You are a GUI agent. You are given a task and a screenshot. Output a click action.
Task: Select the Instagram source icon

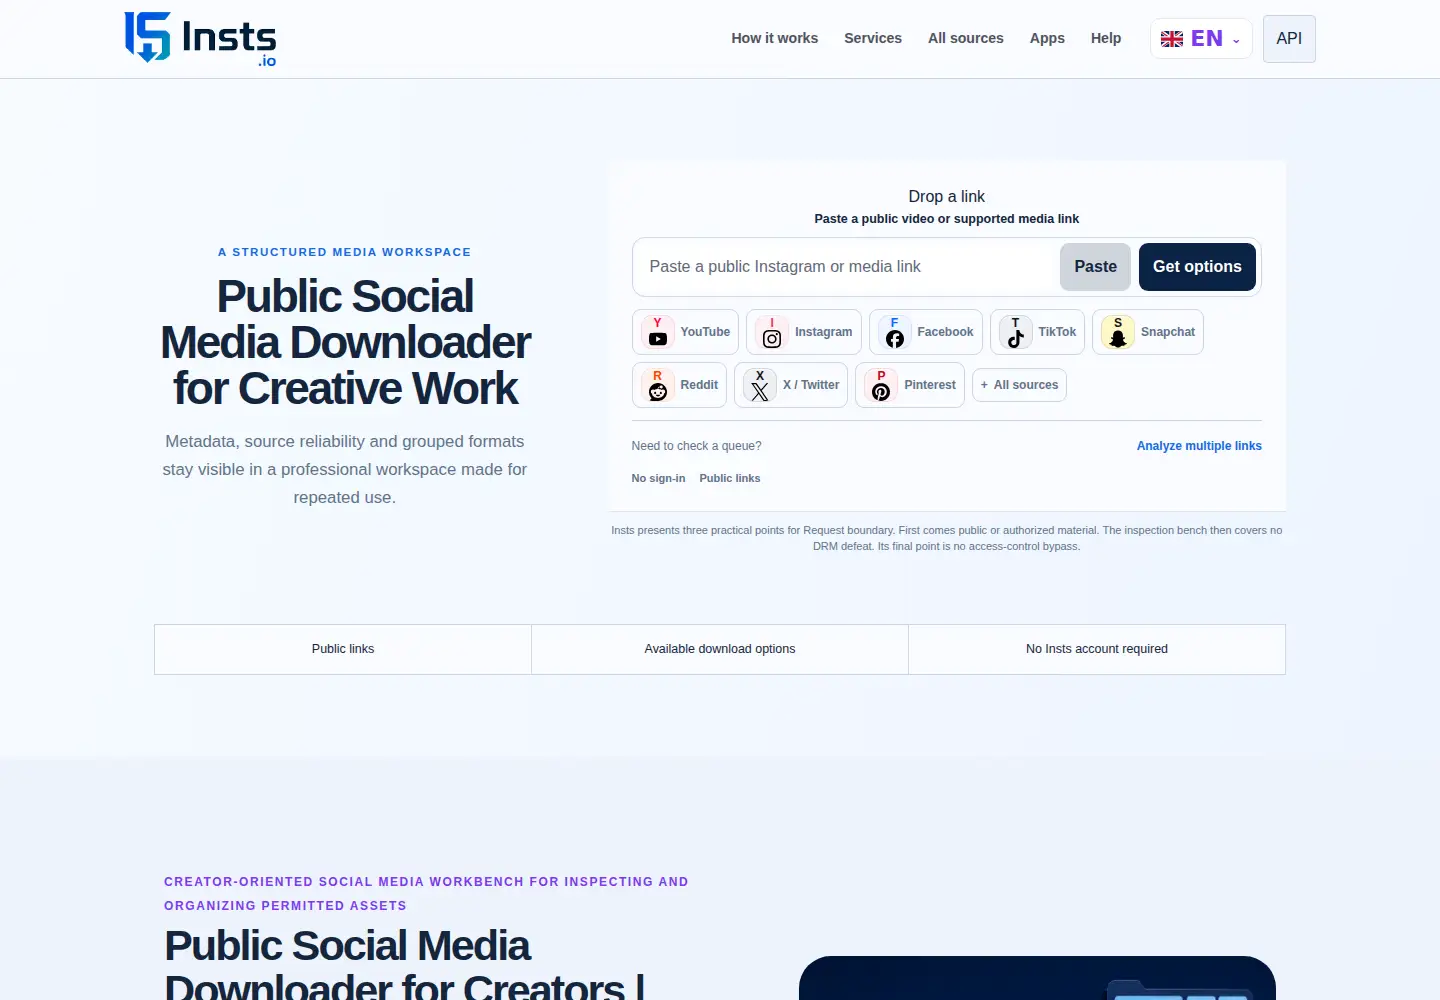click(772, 332)
